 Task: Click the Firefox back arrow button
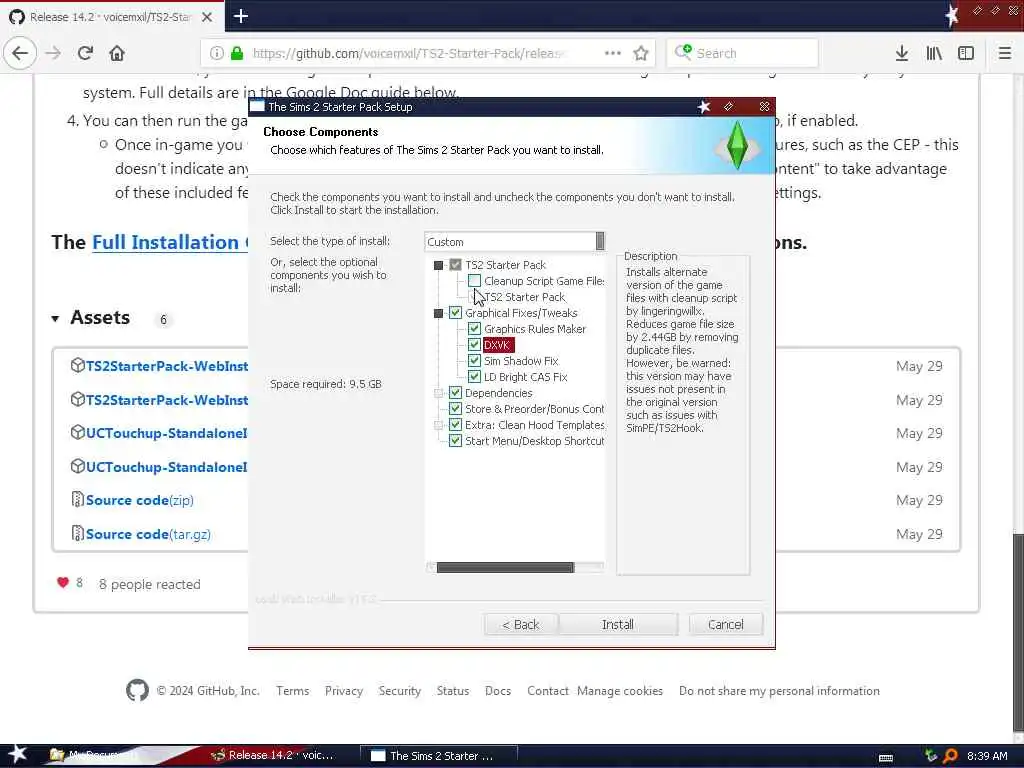click(x=20, y=53)
